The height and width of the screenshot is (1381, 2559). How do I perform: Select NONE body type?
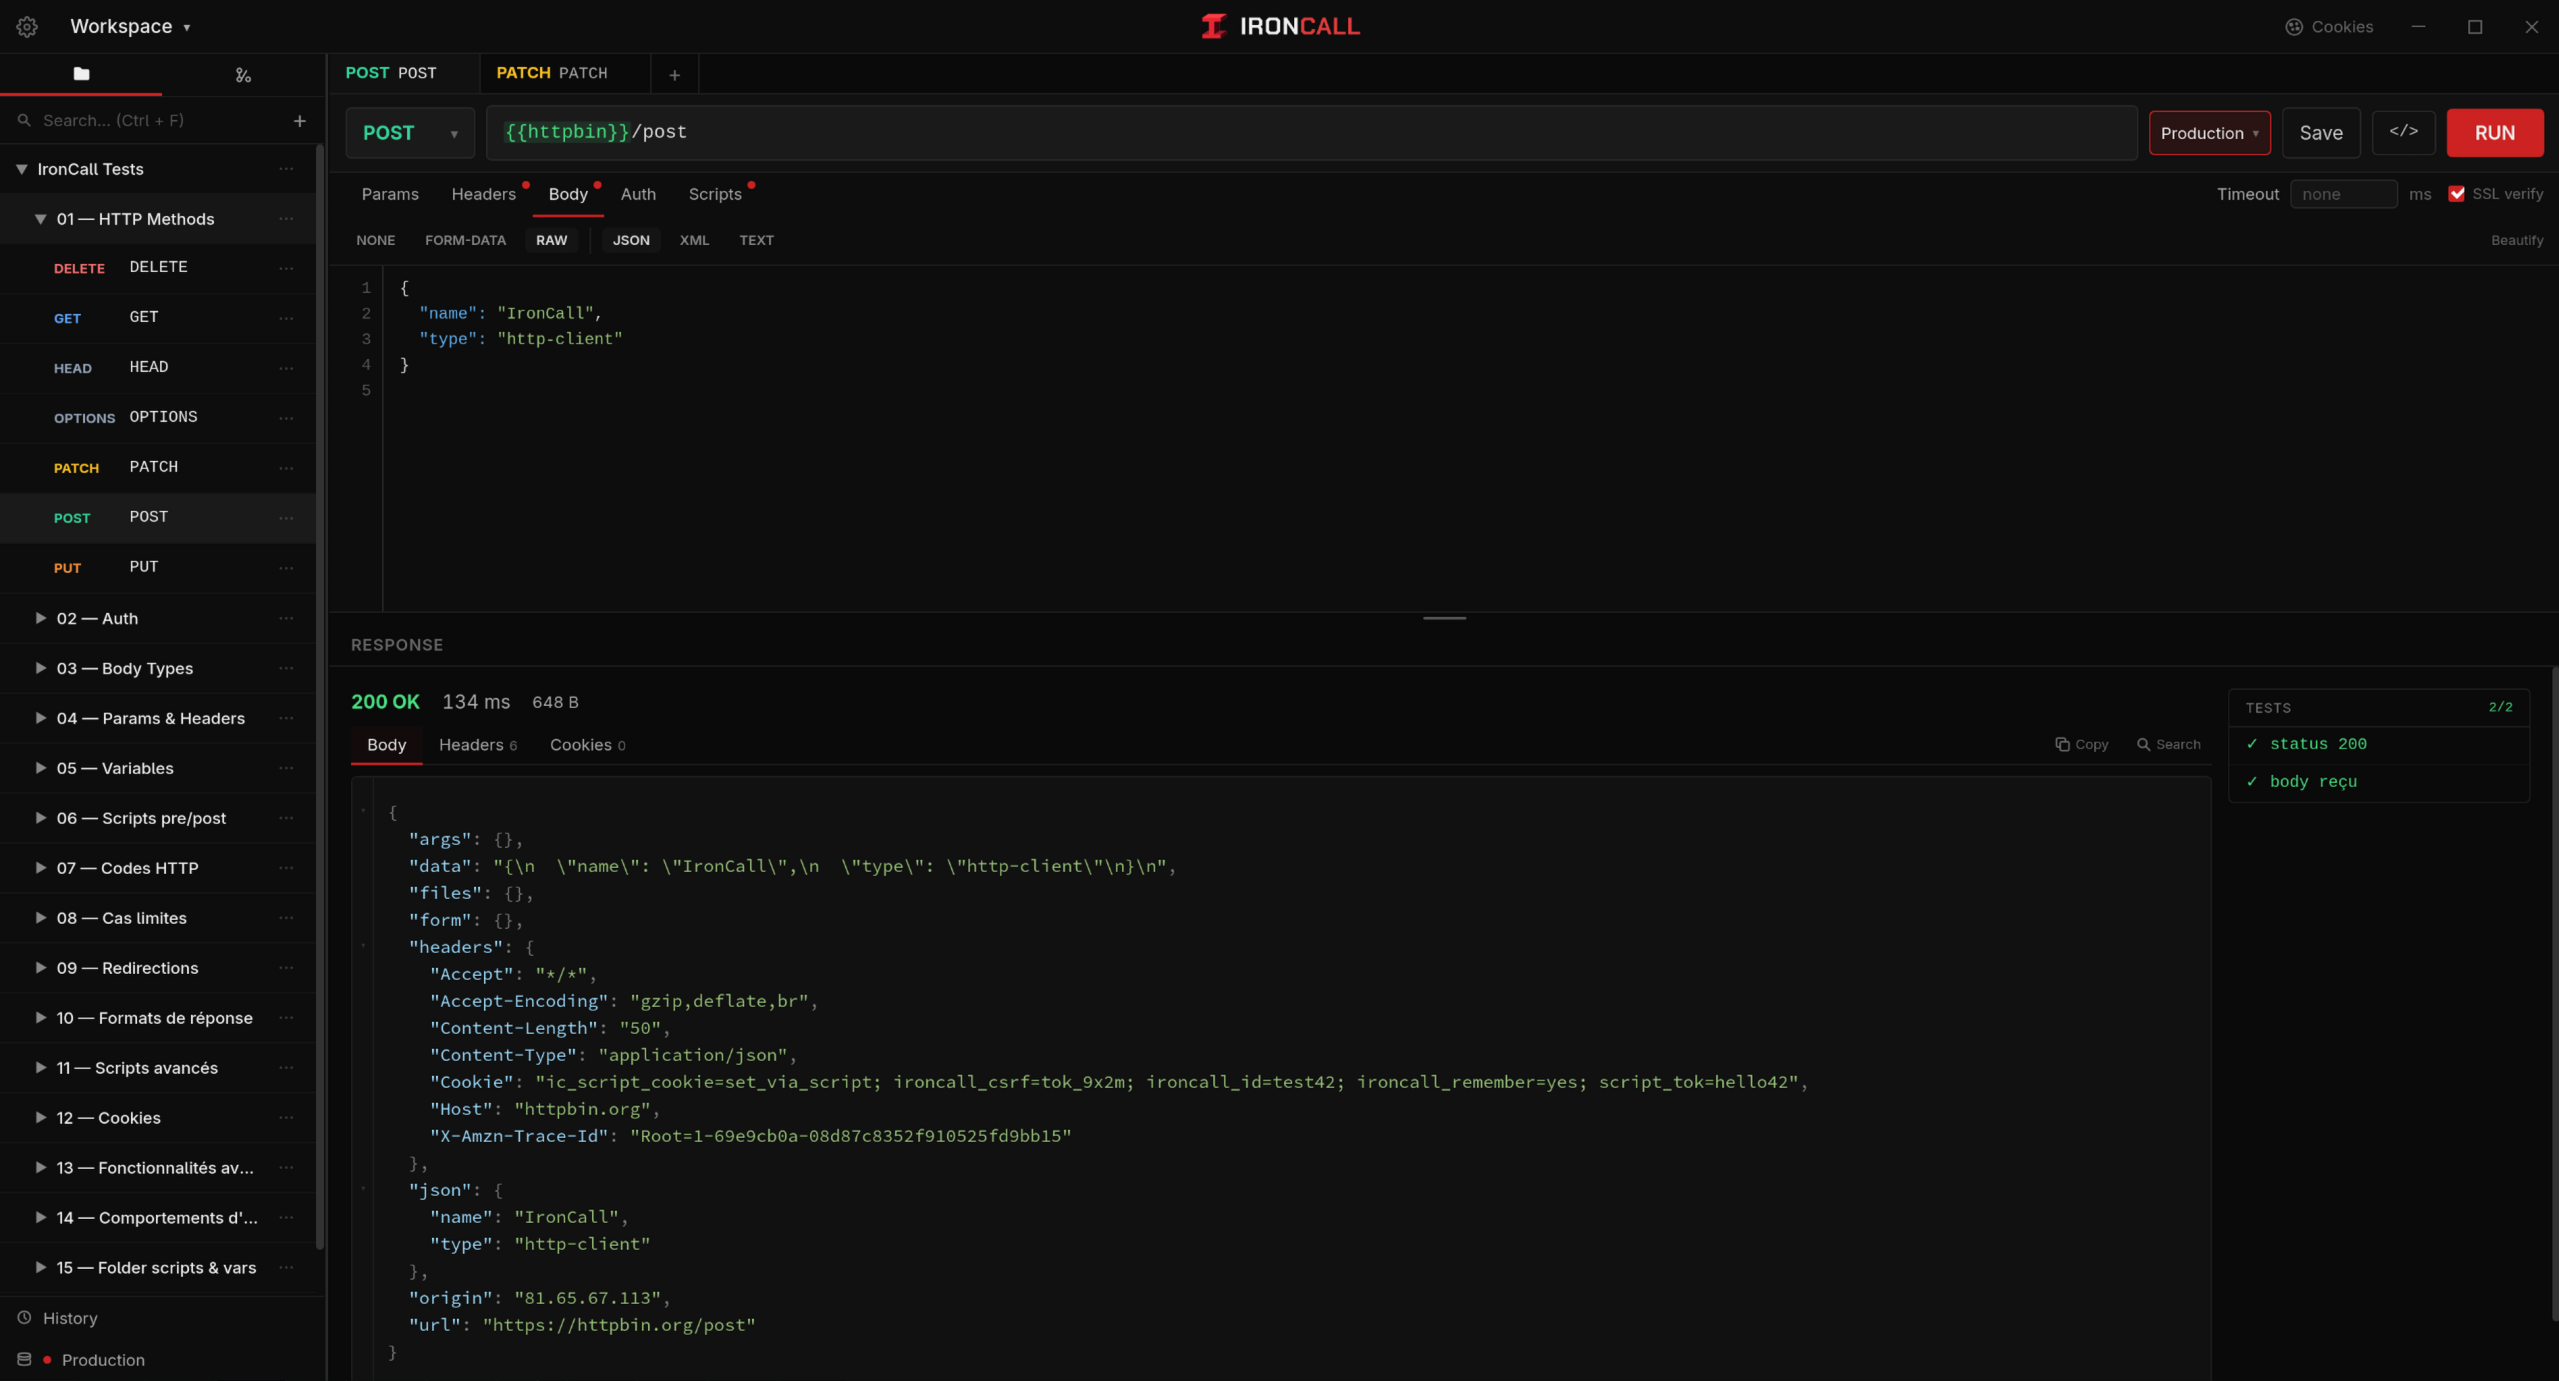376,241
